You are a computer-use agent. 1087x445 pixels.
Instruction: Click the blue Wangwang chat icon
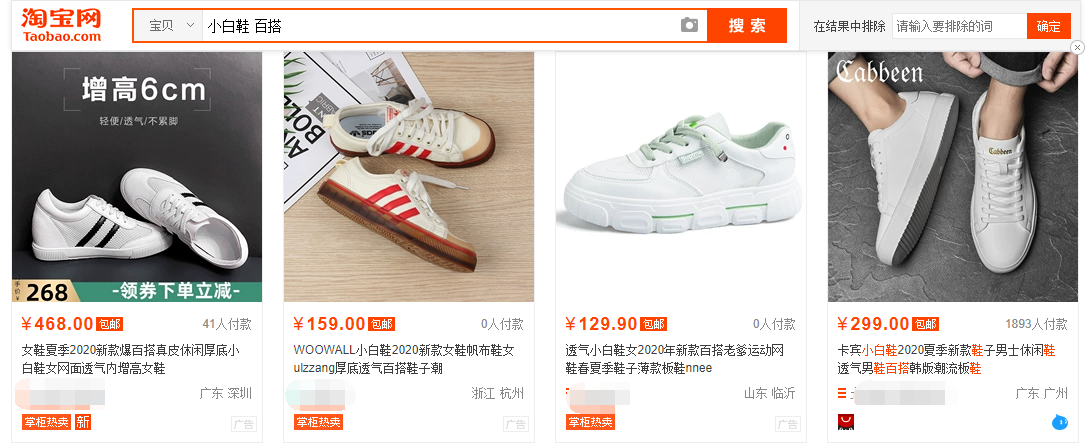click(1059, 421)
